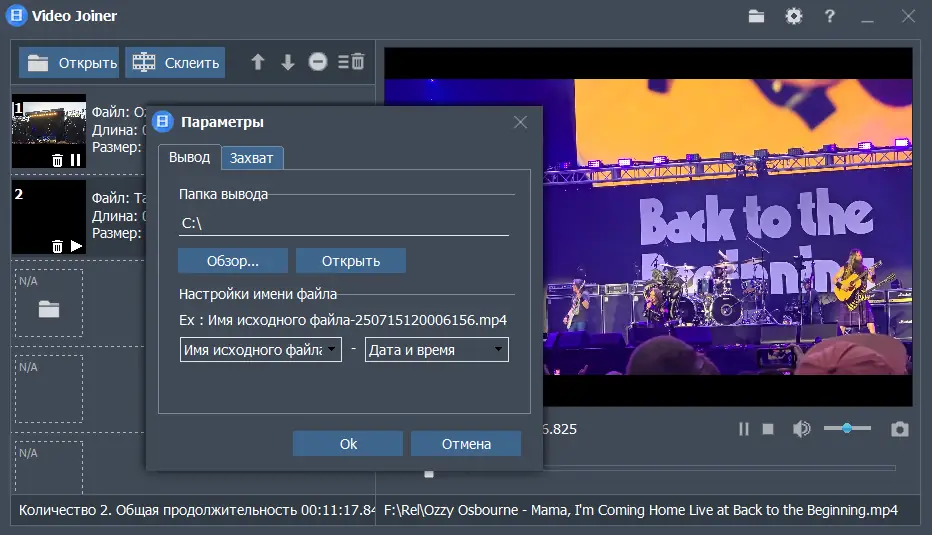Click the Количество 2 status text
Screen dimensions: 932x535
tap(197, 510)
